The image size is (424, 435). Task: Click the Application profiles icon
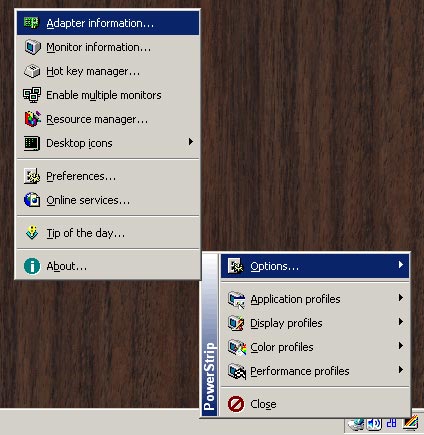coord(236,299)
